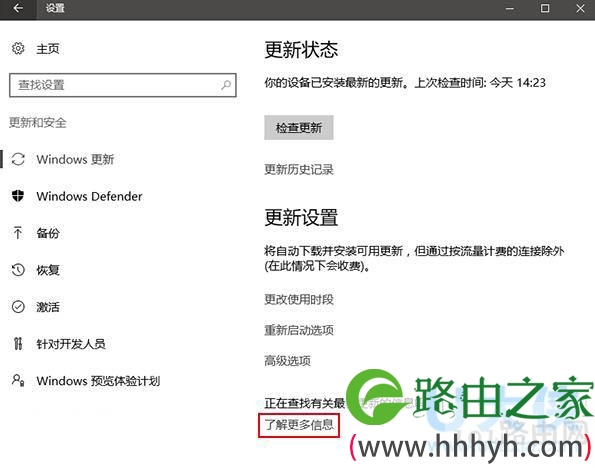Click the 更新设置 heading
Image resolution: width=595 pixels, height=468 pixels.
click(301, 217)
